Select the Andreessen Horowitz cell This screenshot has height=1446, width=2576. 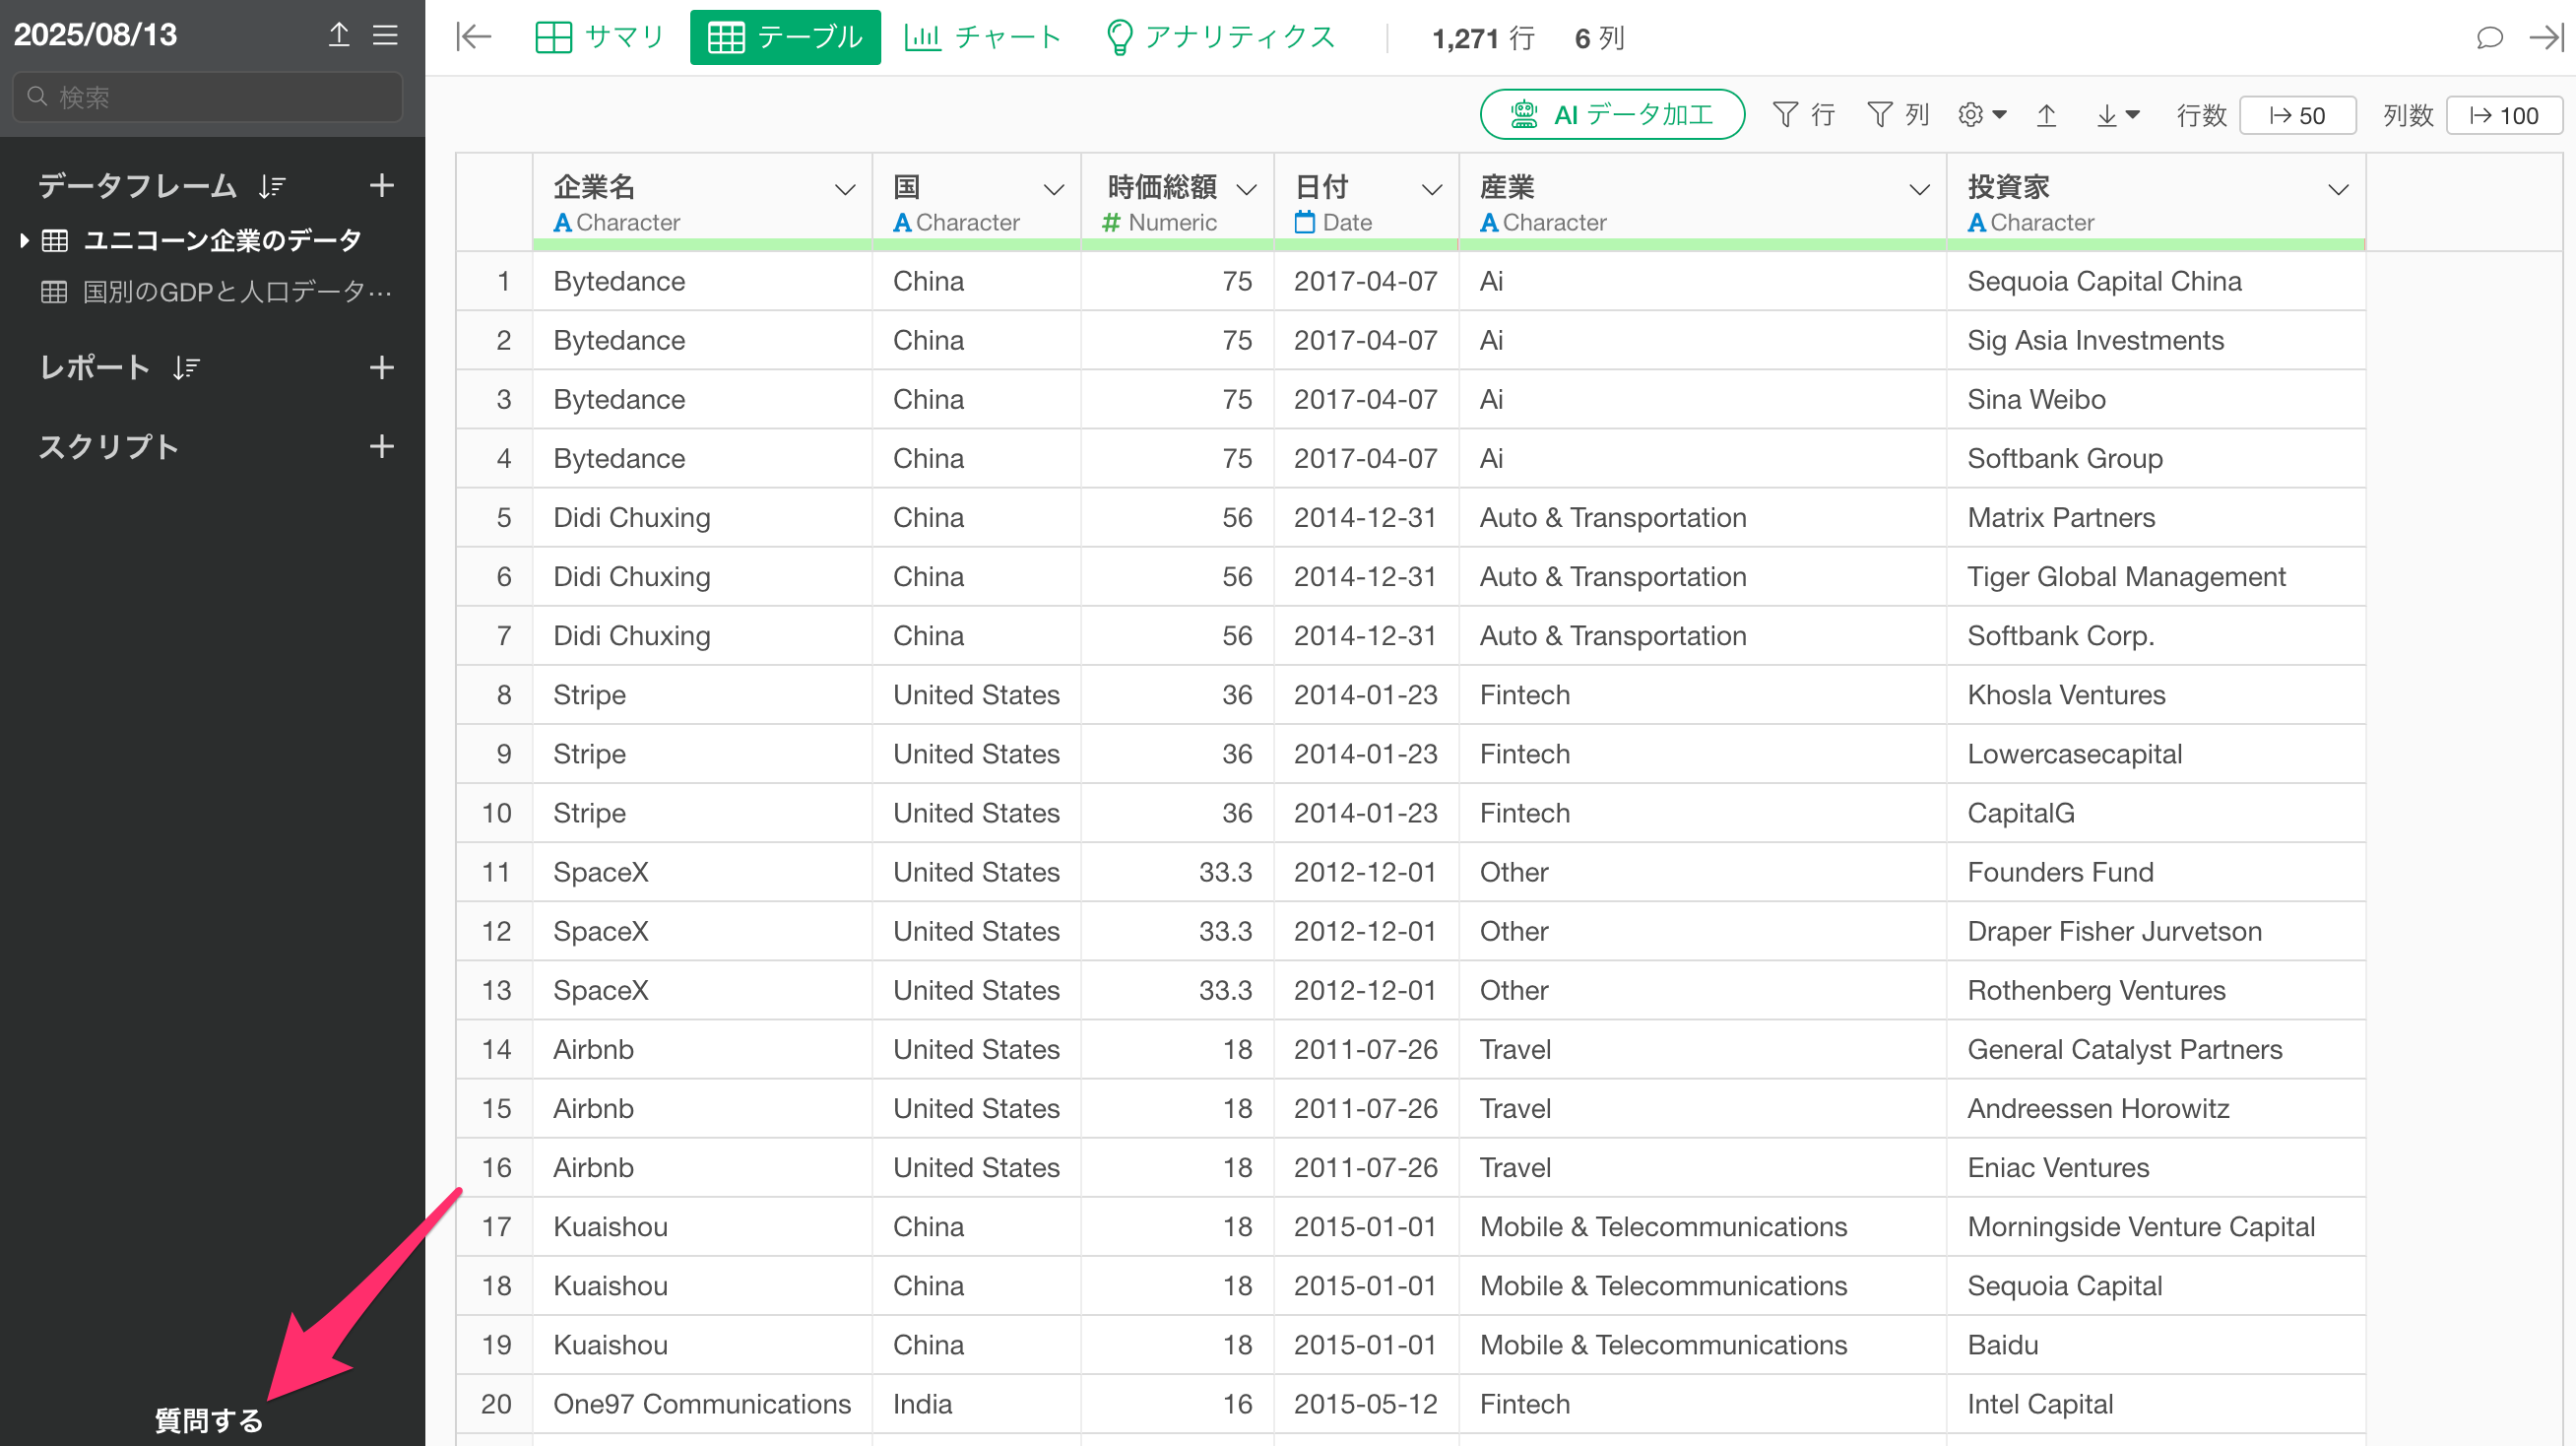coord(2156,1108)
